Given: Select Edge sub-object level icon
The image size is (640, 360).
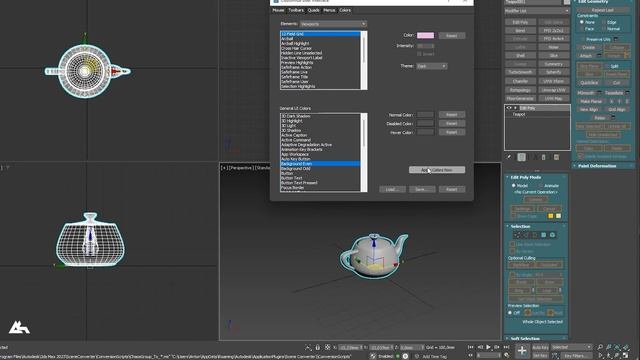Looking at the screenshot, I should [526, 235].
